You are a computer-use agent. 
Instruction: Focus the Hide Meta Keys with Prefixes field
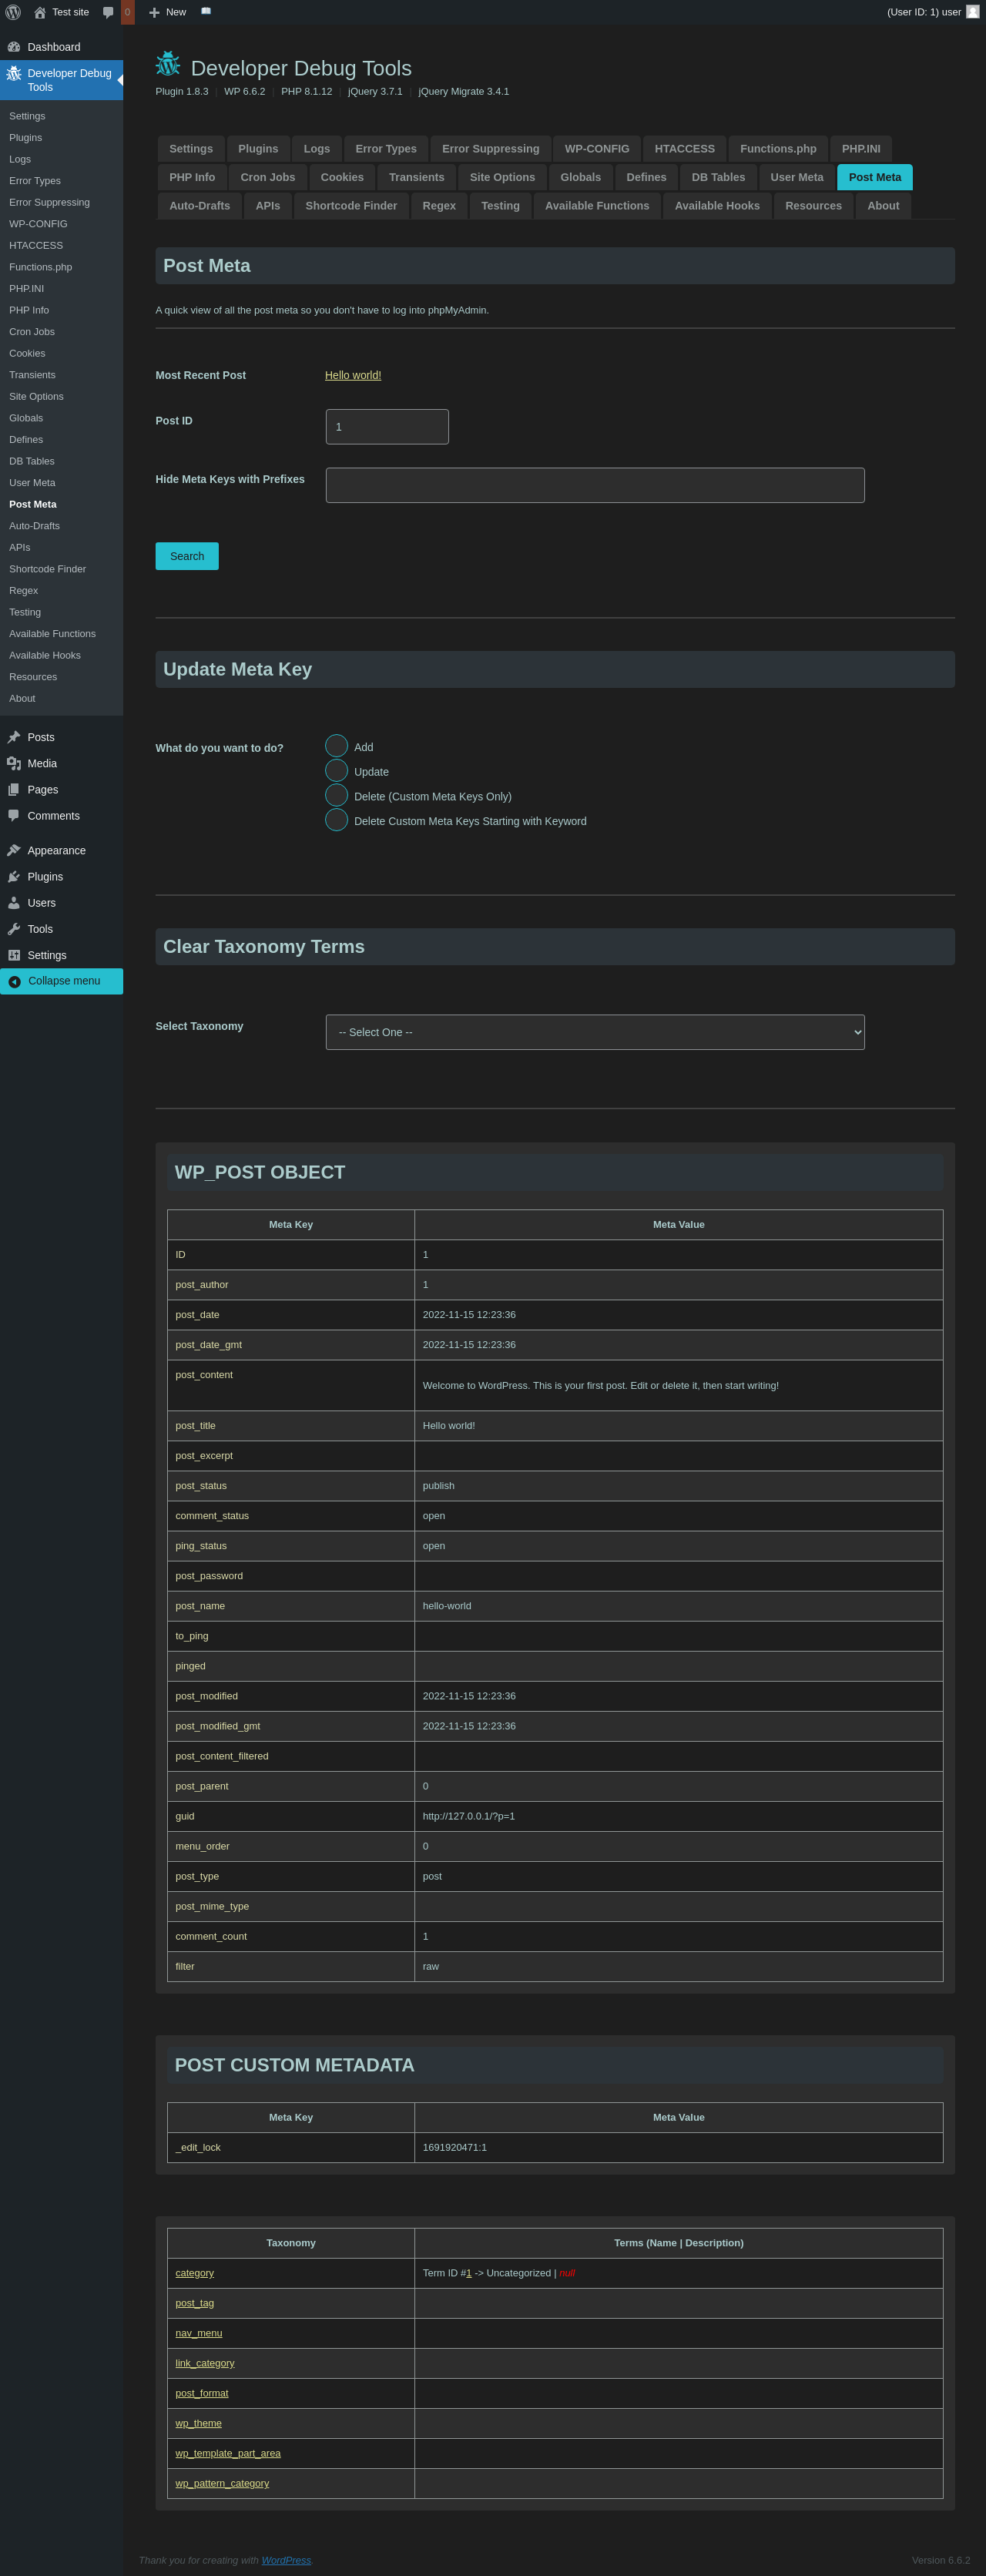pos(595,485)
